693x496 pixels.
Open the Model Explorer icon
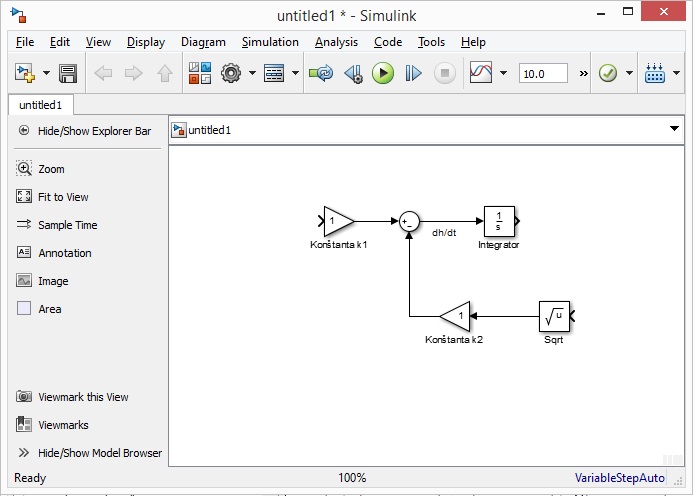(x=274, y=73)
